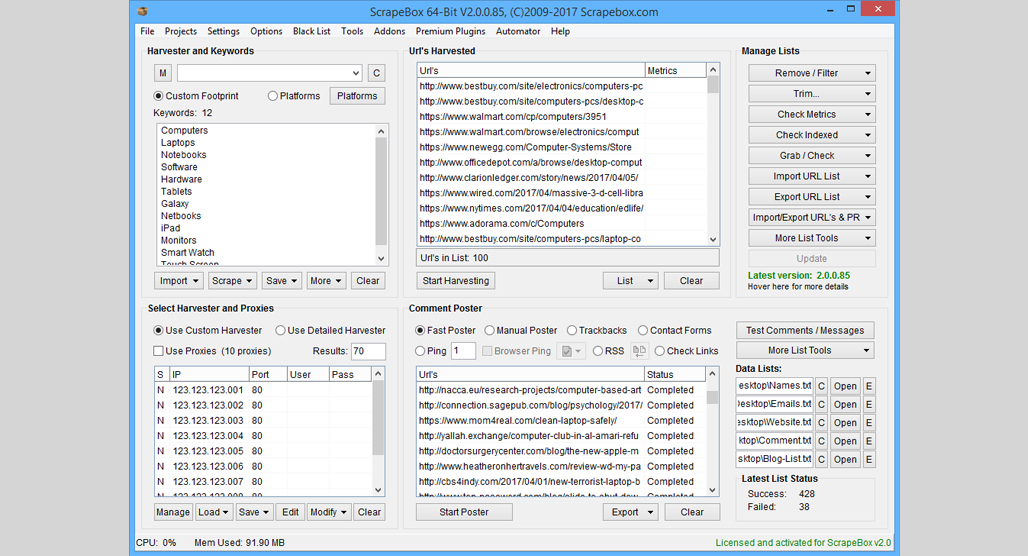The height and width of the screenshot is (556, 1028).
Task: Click the E button for Website.txt
Action: click(x=869, y=423)
